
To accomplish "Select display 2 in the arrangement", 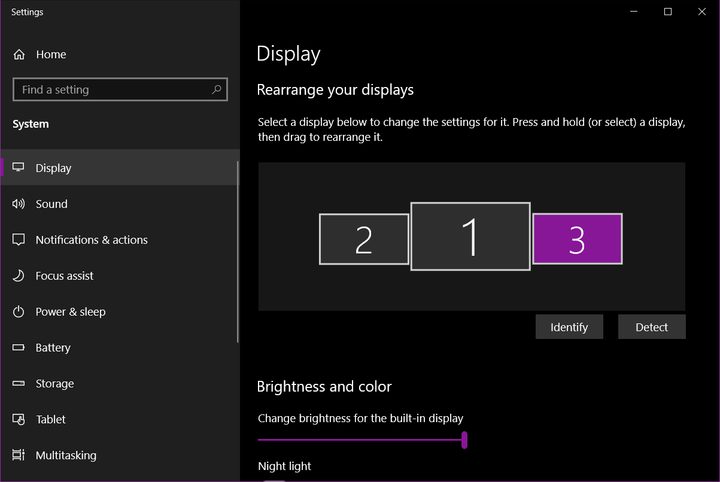I will coord(364,239).
